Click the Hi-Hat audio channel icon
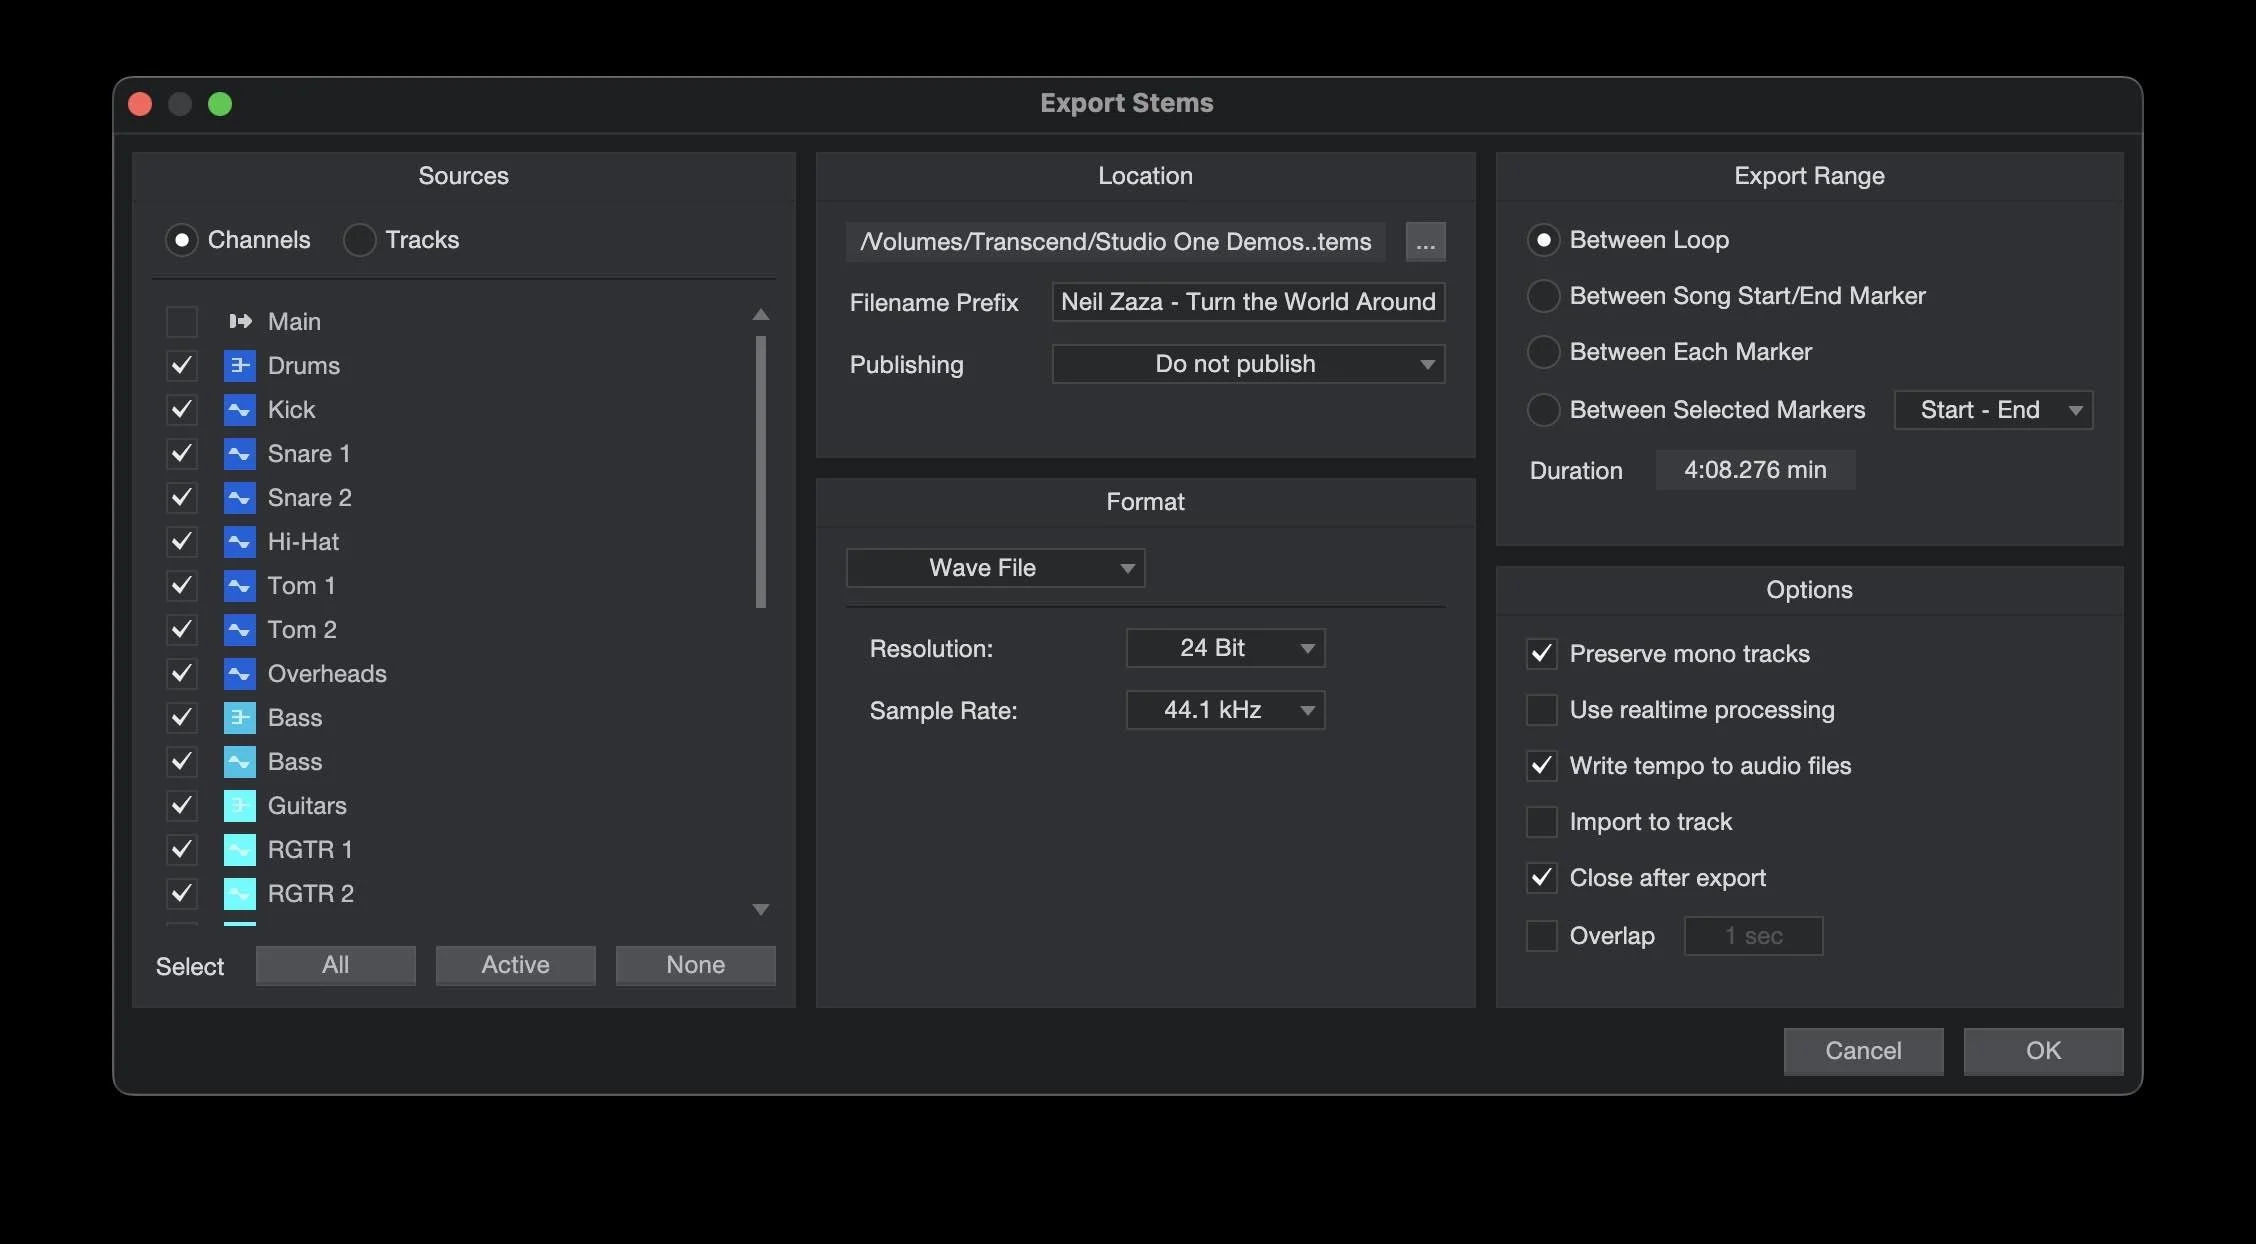 (240, 541)
